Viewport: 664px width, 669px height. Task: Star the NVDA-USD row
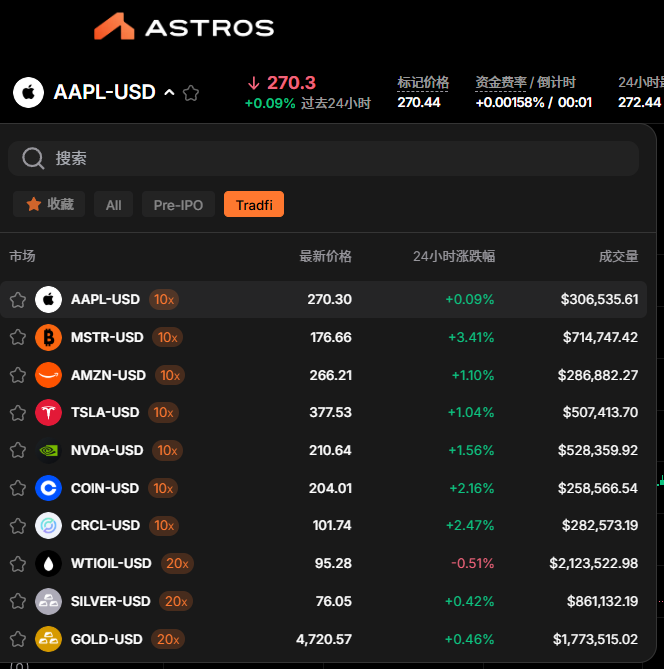[x=18, y=451]
